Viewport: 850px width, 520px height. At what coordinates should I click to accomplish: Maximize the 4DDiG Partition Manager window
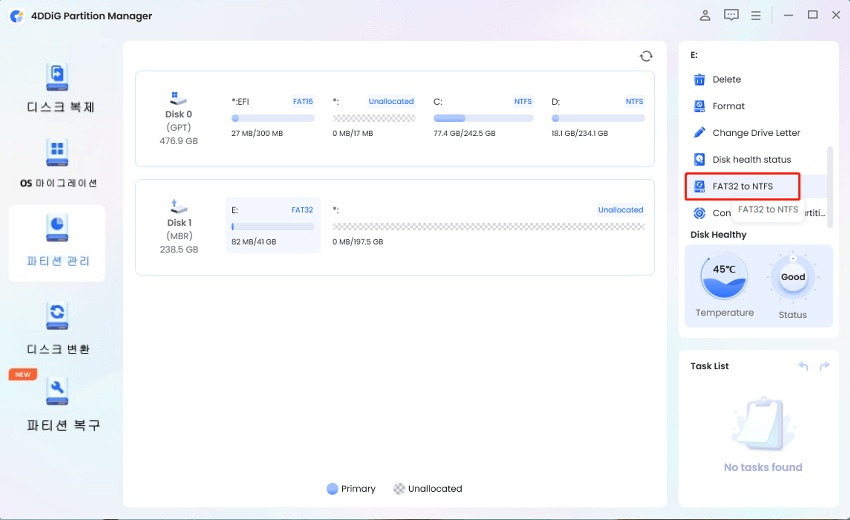click(x=813, y=15)
